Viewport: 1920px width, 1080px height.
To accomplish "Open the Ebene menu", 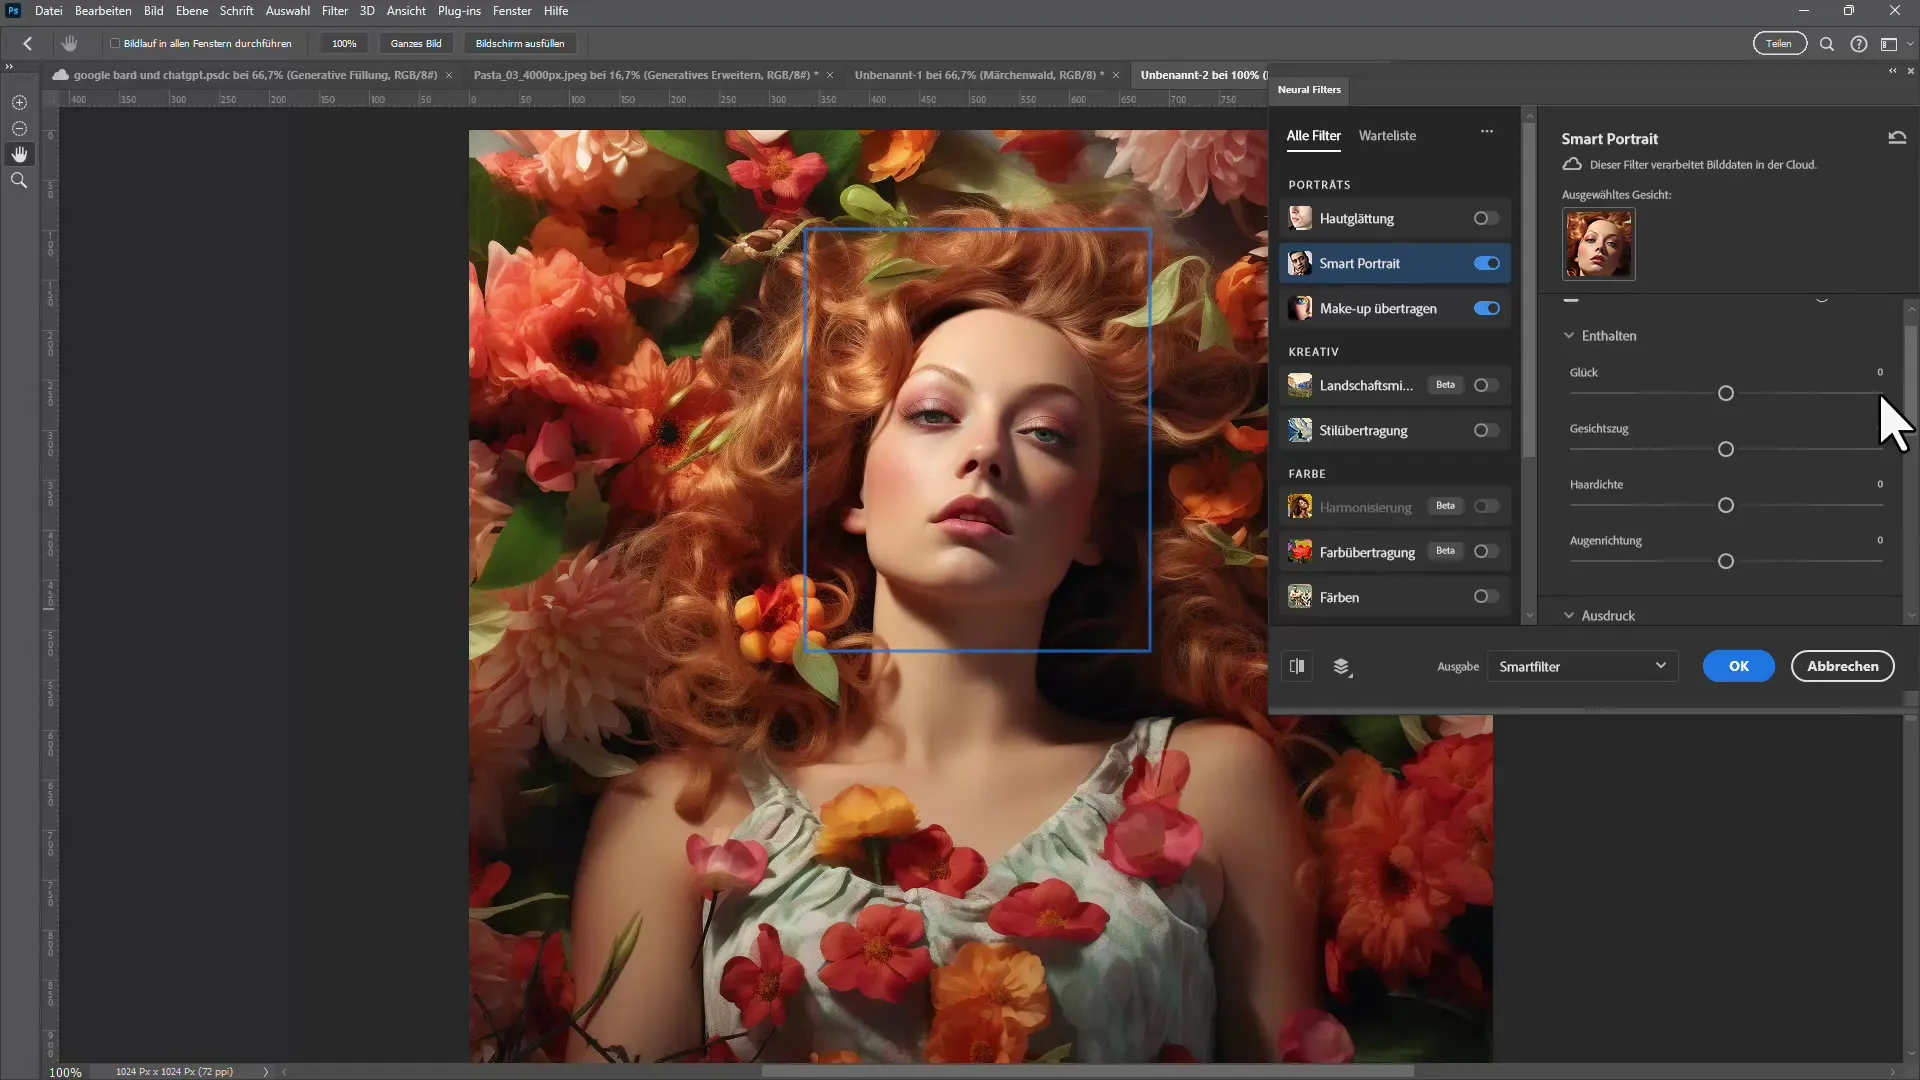I will tap(191, 11).
